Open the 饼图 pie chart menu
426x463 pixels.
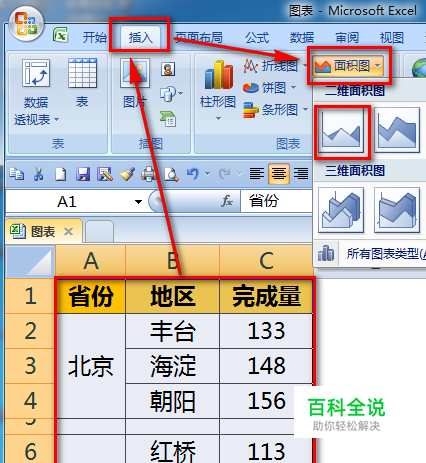click(x=269, y=88)
